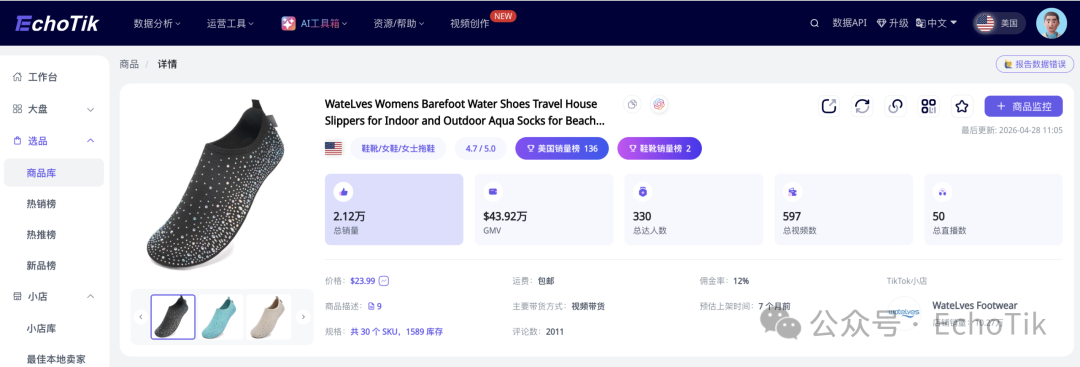Screen dimensions: 1080x367
Task: Show the QR code icon
Action: click(x=928, y=106)
